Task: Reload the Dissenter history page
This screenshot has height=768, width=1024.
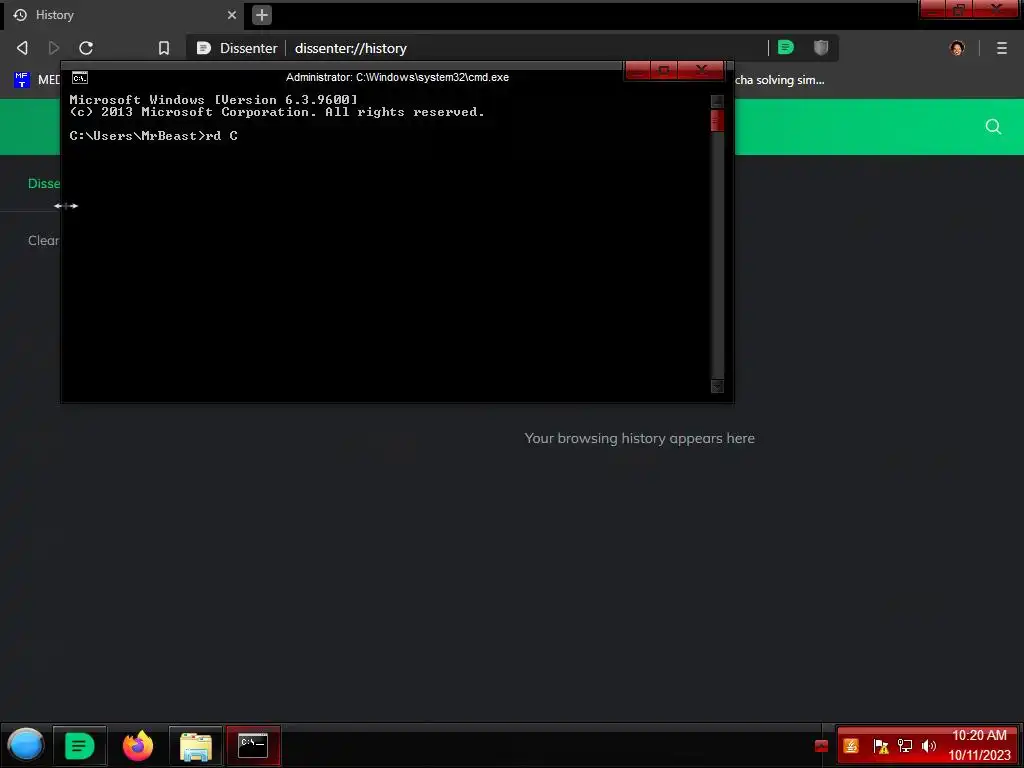Action: click(86, 48)
